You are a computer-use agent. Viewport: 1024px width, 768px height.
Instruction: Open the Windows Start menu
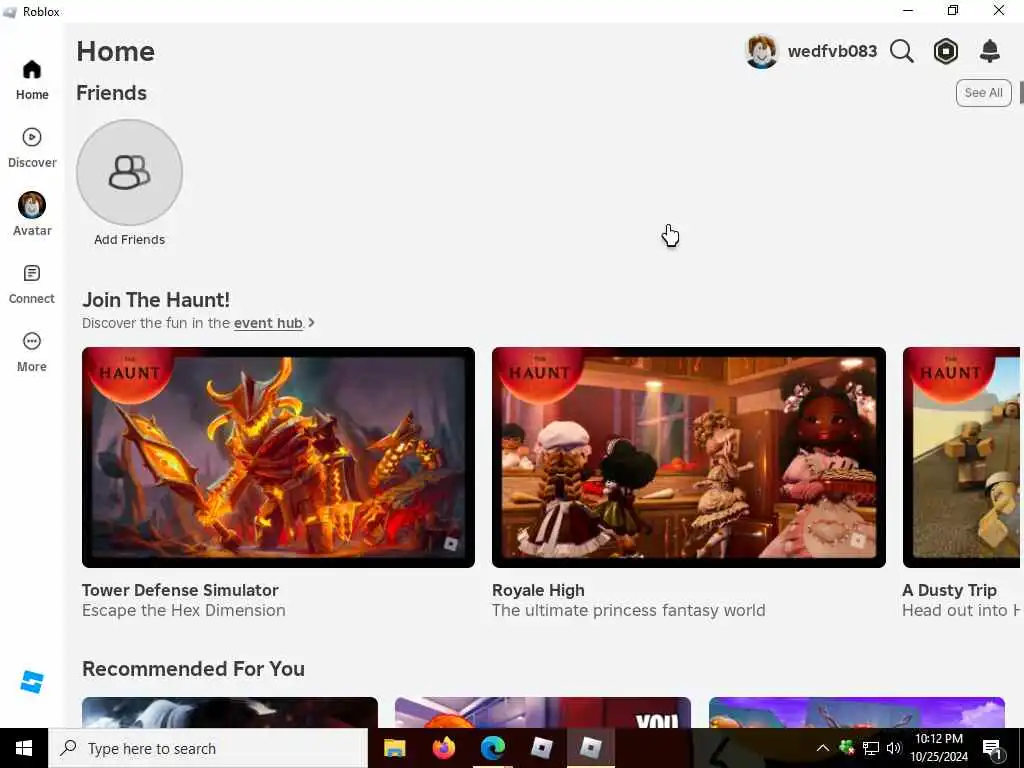24,748
